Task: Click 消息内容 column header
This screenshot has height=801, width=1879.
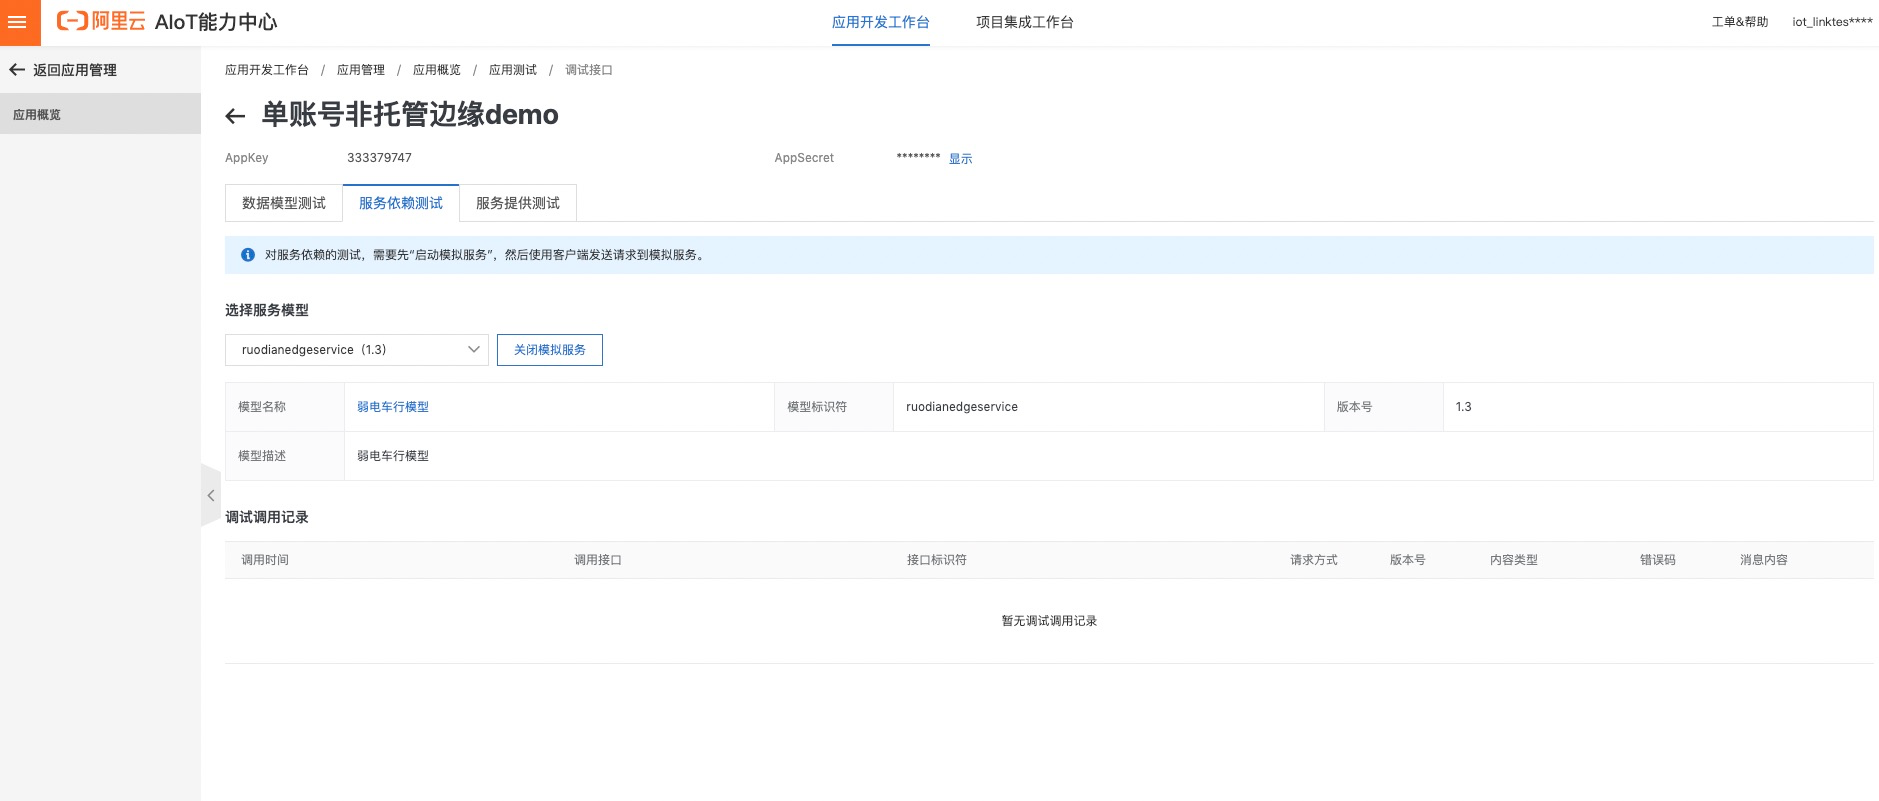Action: pyautogui.click(x=1764, y=560)
